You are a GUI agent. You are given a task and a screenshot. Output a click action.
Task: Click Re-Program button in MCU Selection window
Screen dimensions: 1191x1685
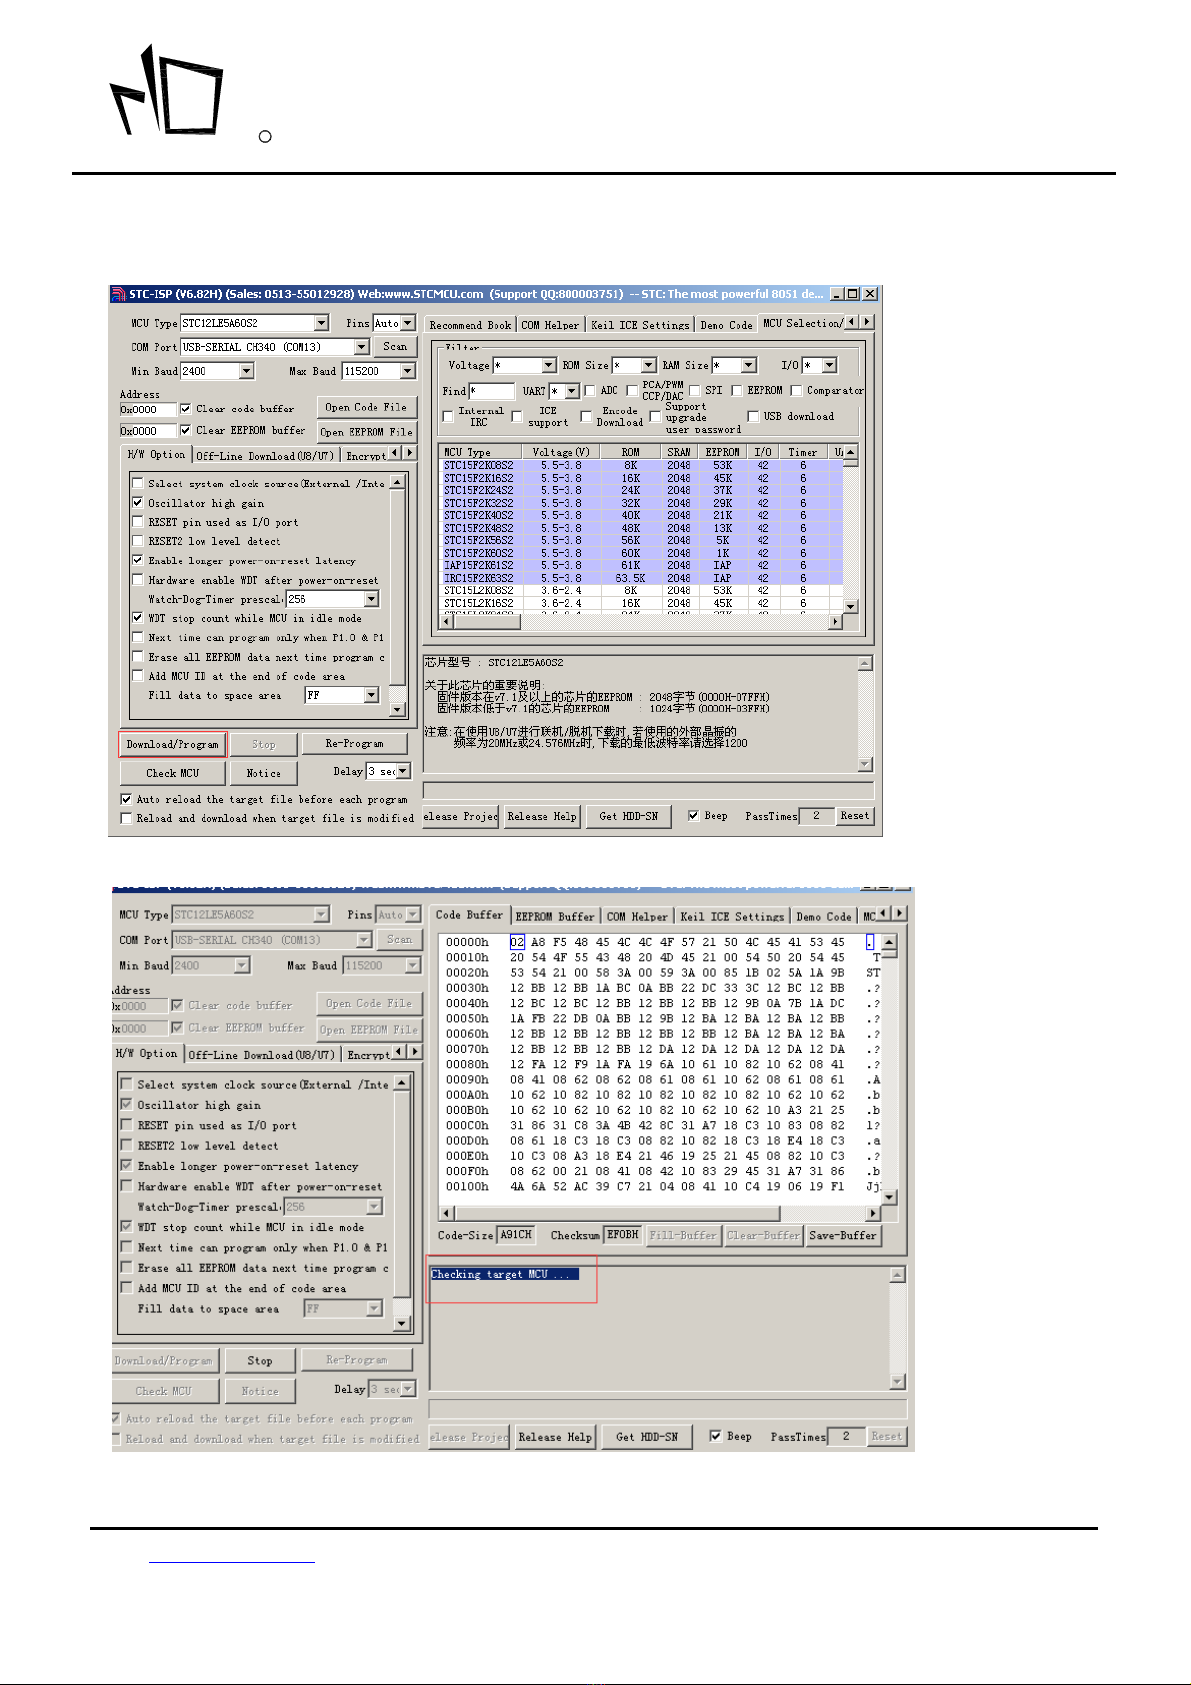coord(354,744)
